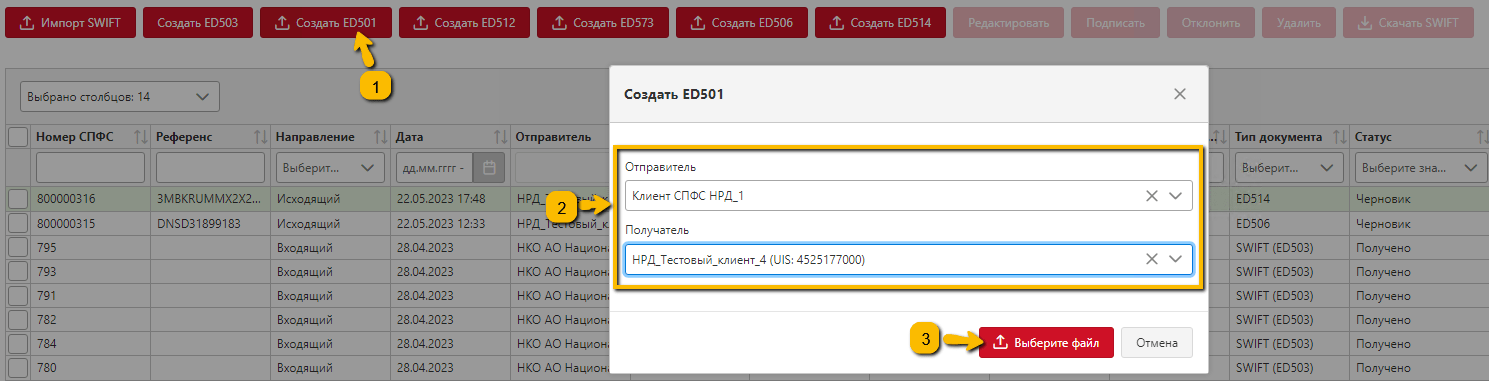1489x381 pixels.
Task: Clear the Отправитель field selection
Action: tap(1152, 196)
